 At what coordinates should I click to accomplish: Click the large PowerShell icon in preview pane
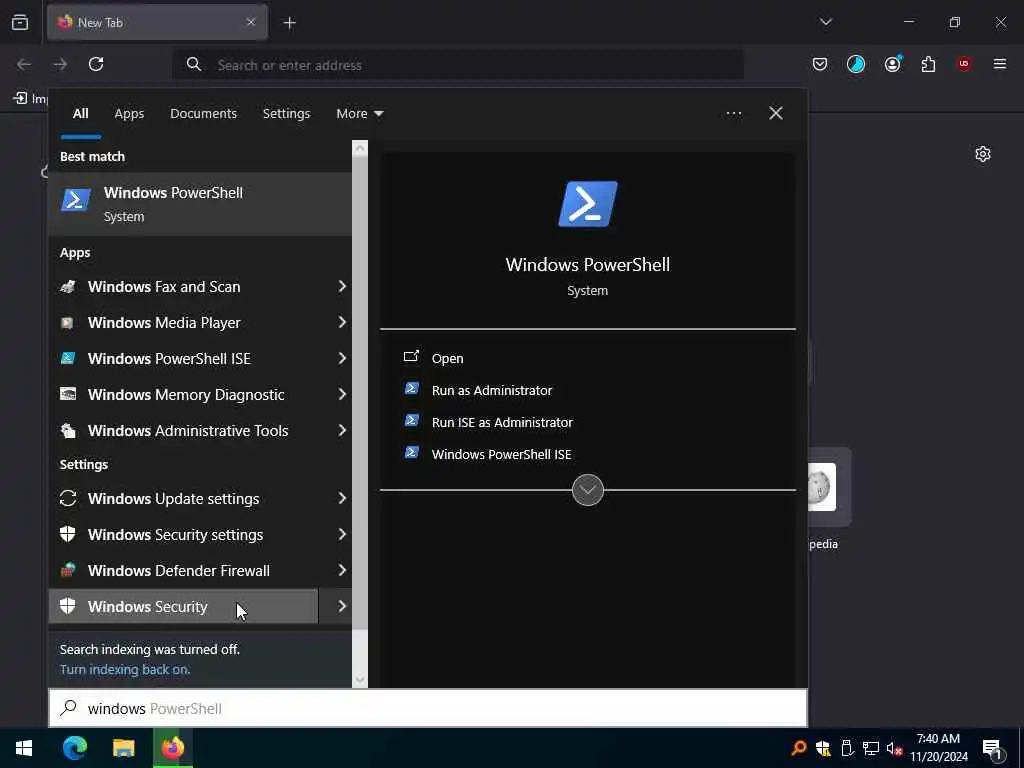click(x=588, y=204)
